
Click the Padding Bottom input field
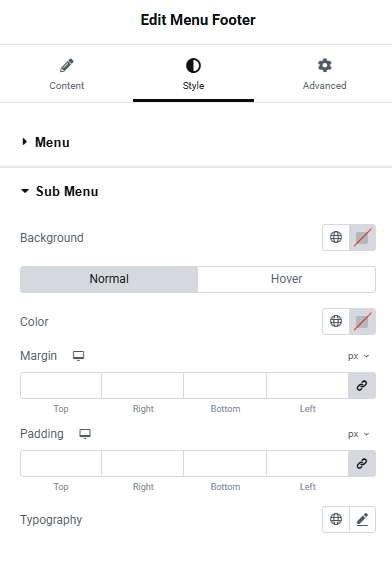[225, 463]
